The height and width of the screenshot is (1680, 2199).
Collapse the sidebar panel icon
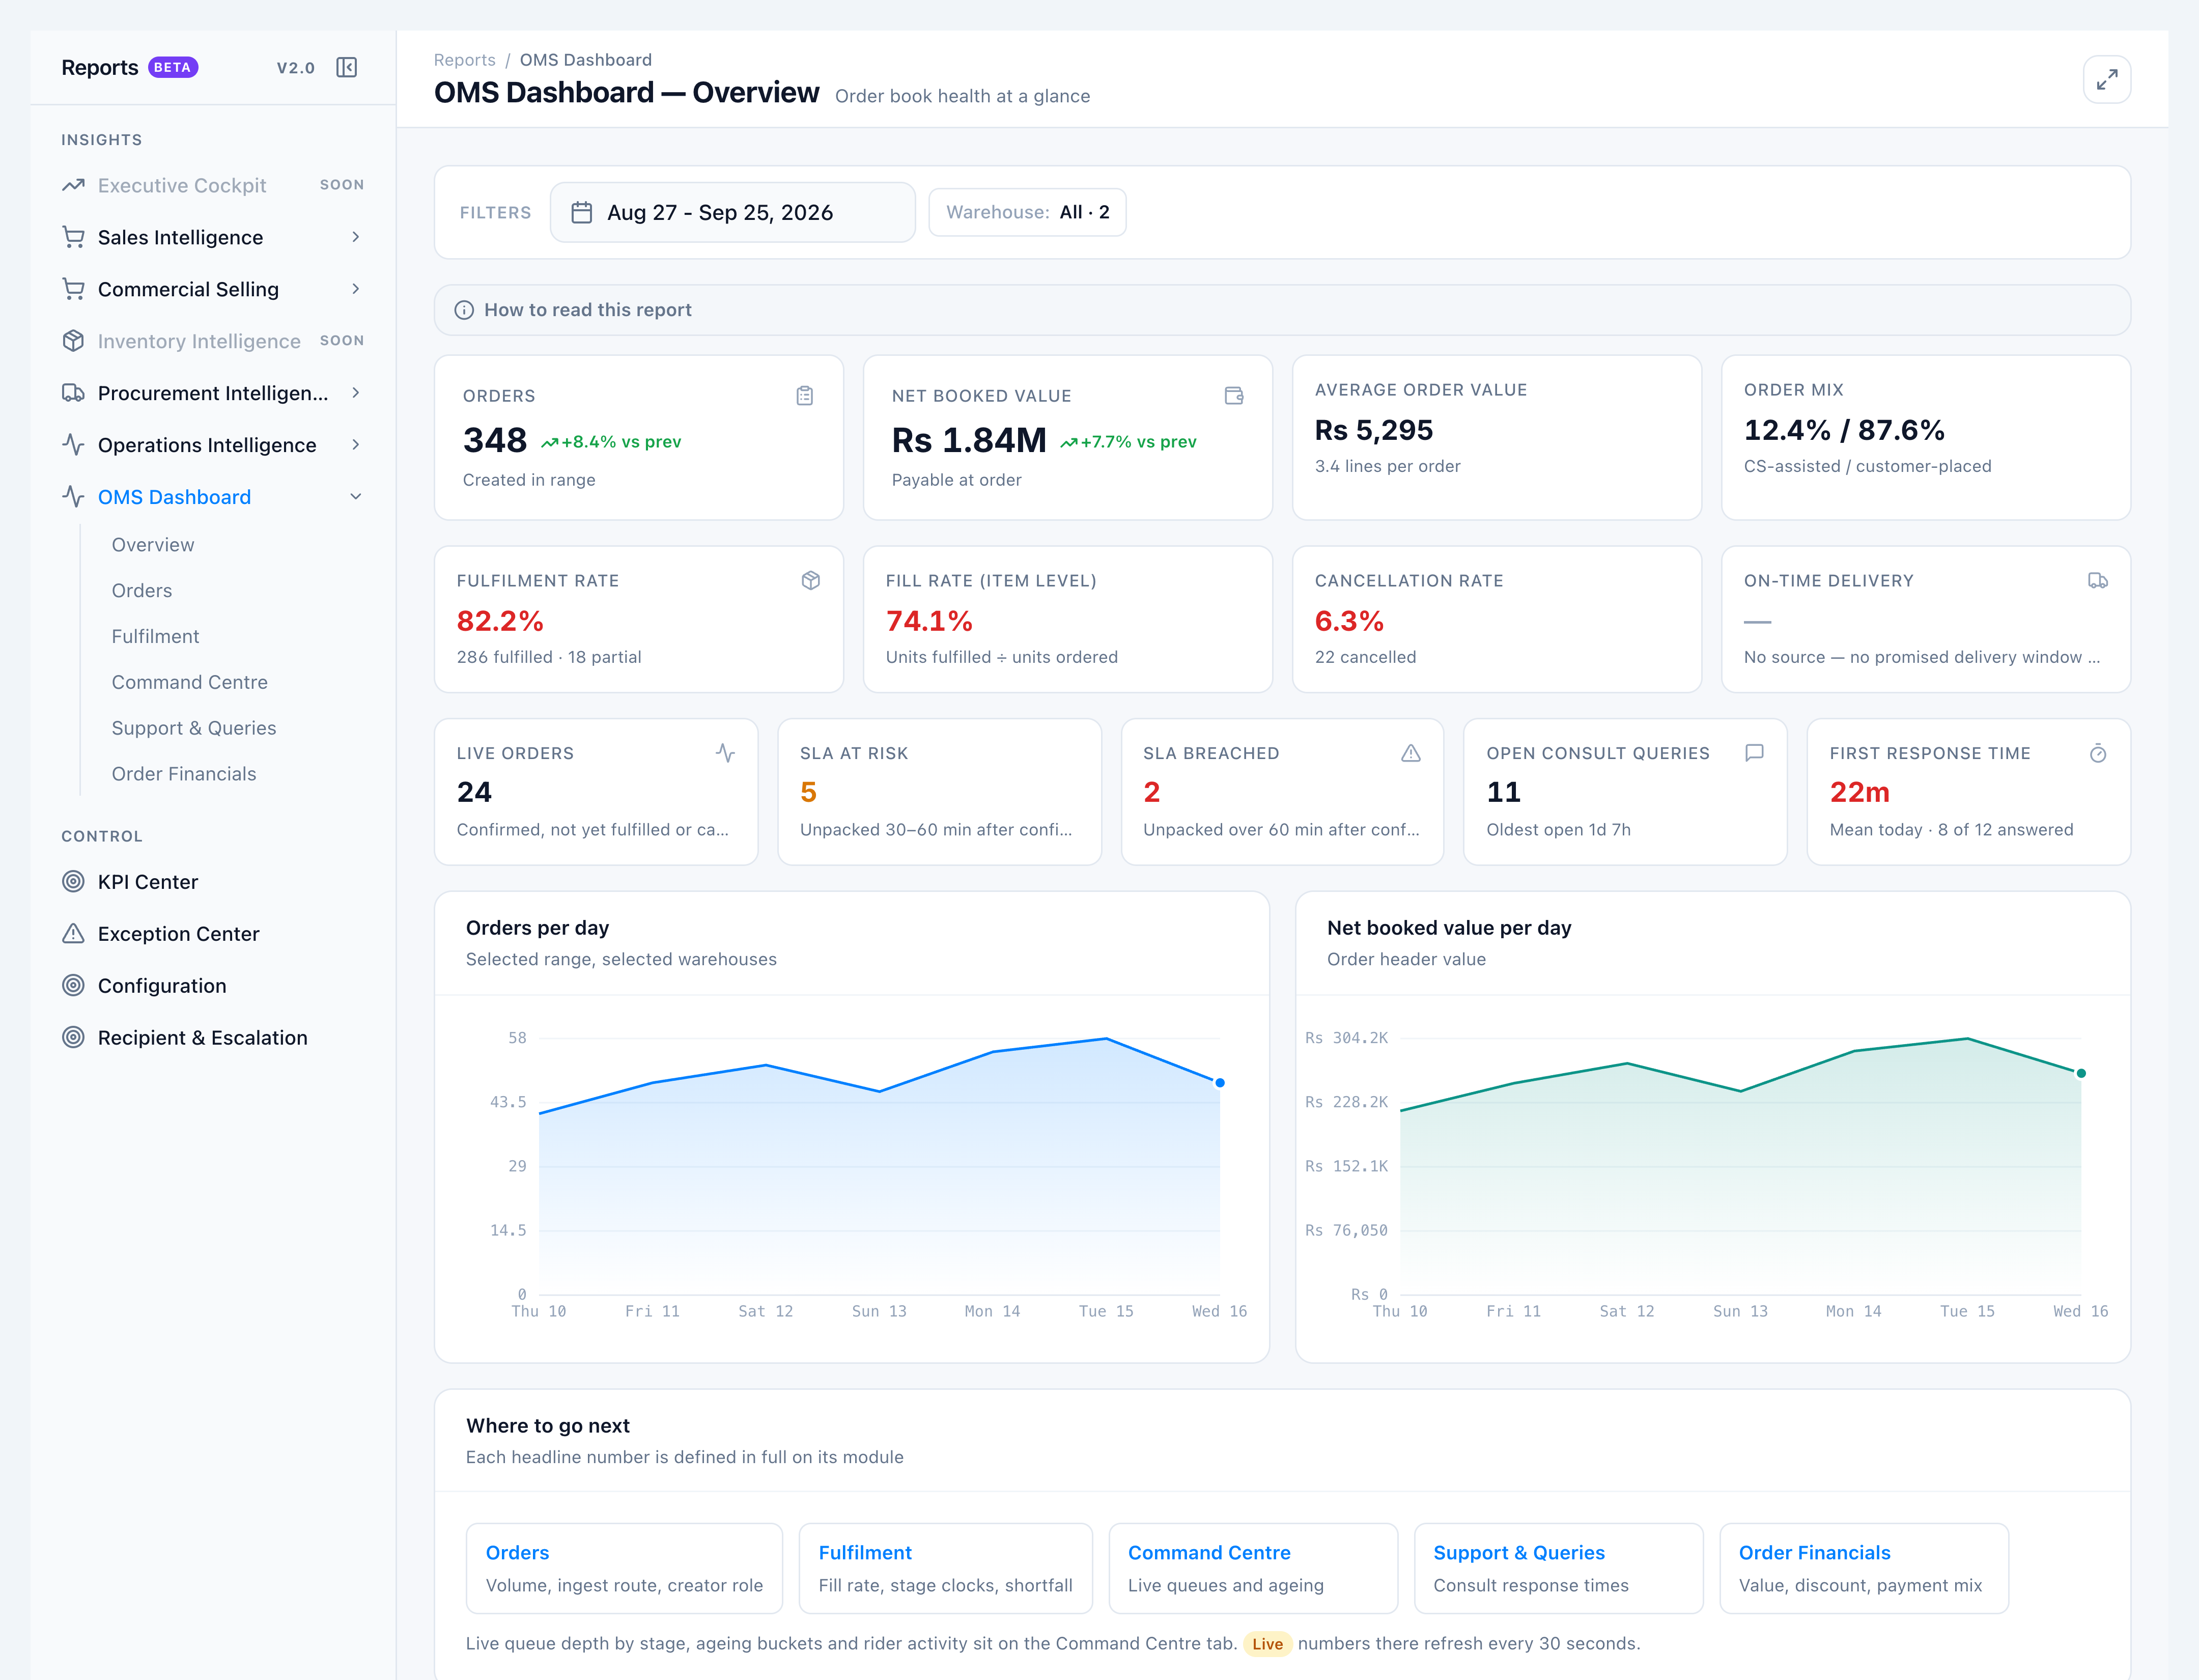[347, 67]
